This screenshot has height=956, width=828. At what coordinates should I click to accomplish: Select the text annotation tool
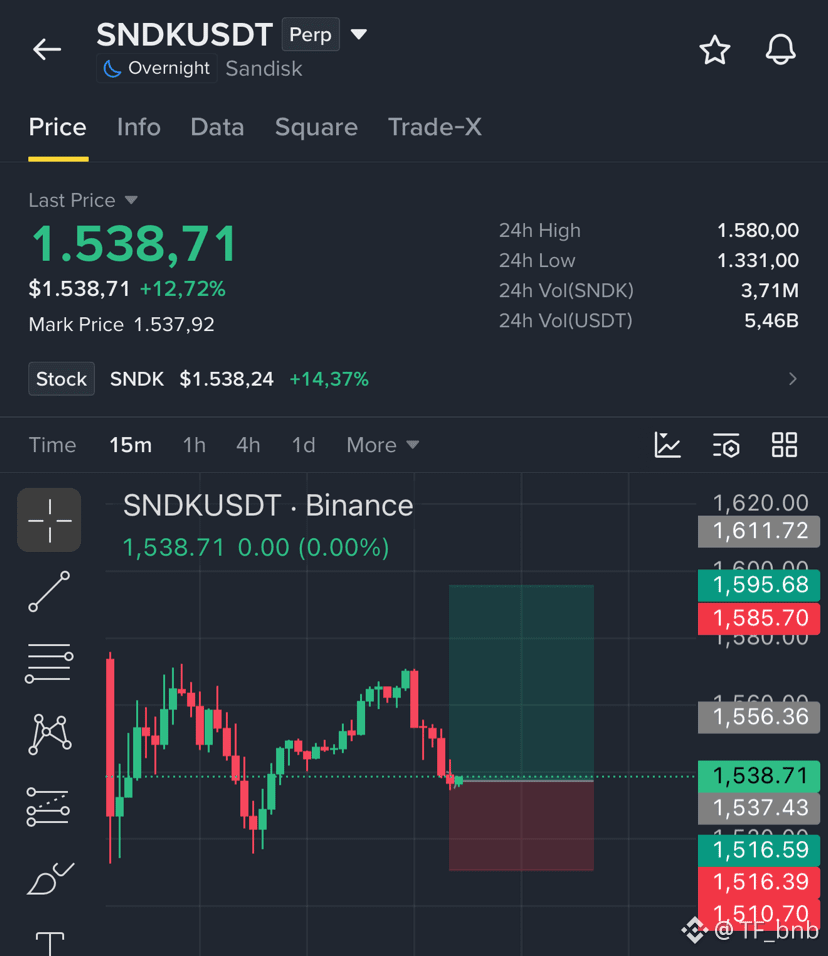pos(49,943)
